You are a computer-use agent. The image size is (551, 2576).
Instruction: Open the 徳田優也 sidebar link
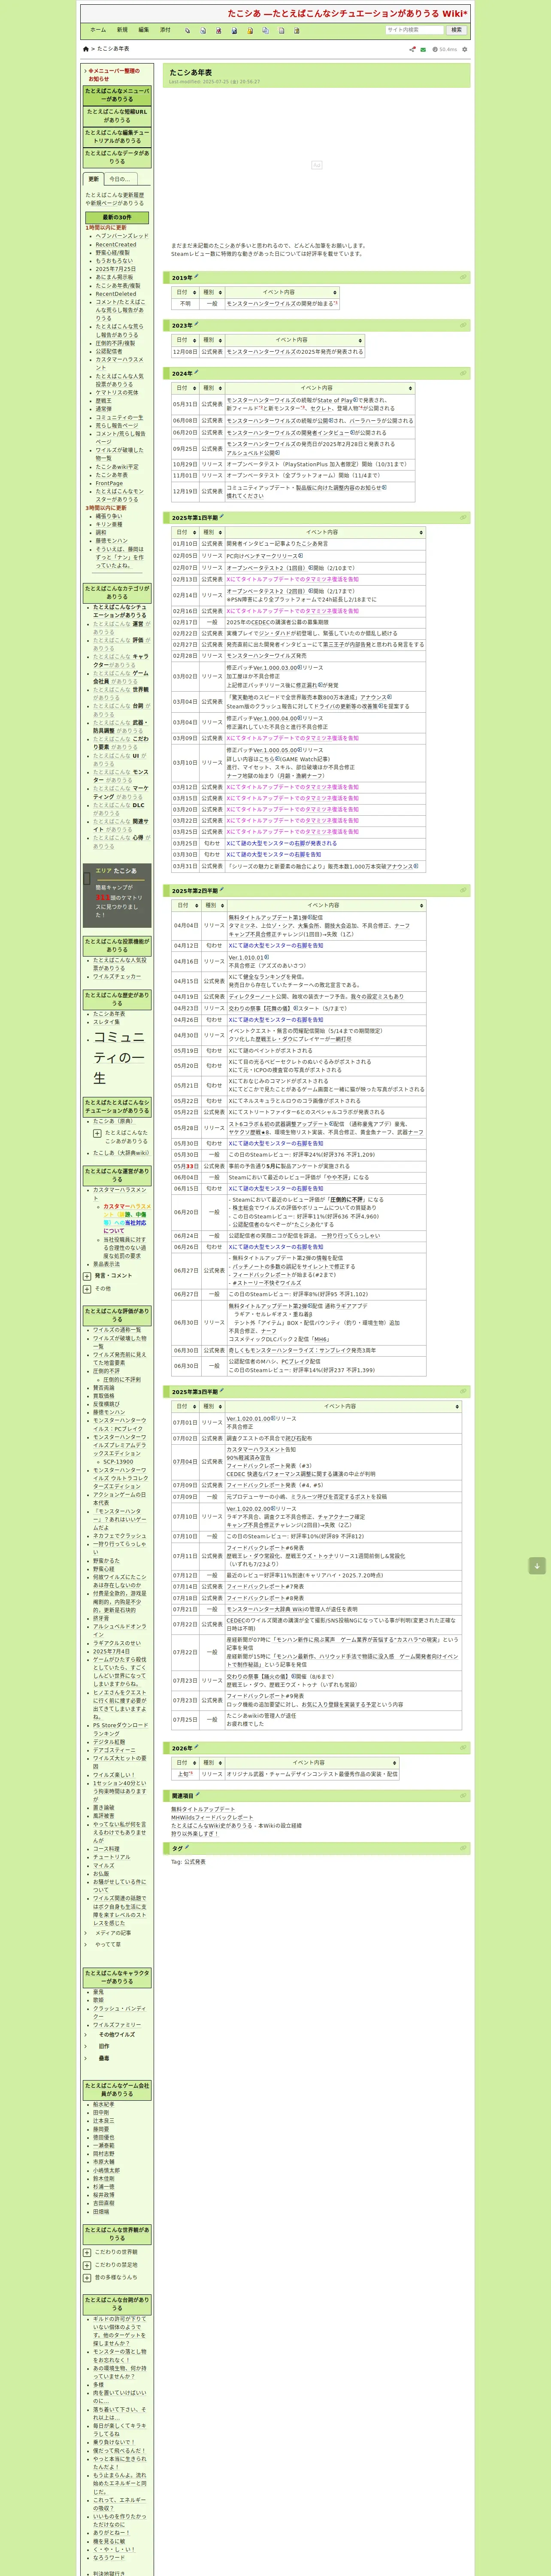[x=104, y=2137]
